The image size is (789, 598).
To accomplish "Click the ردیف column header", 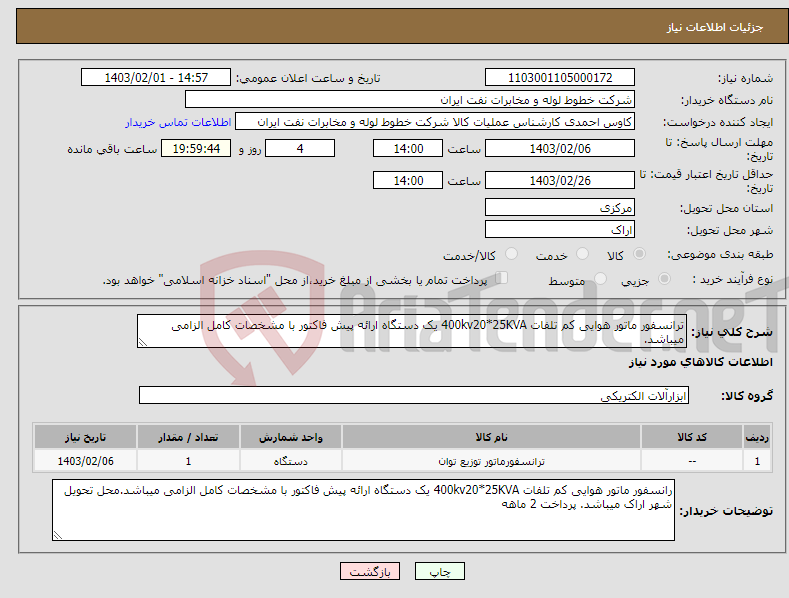I will tap(757, 437).
